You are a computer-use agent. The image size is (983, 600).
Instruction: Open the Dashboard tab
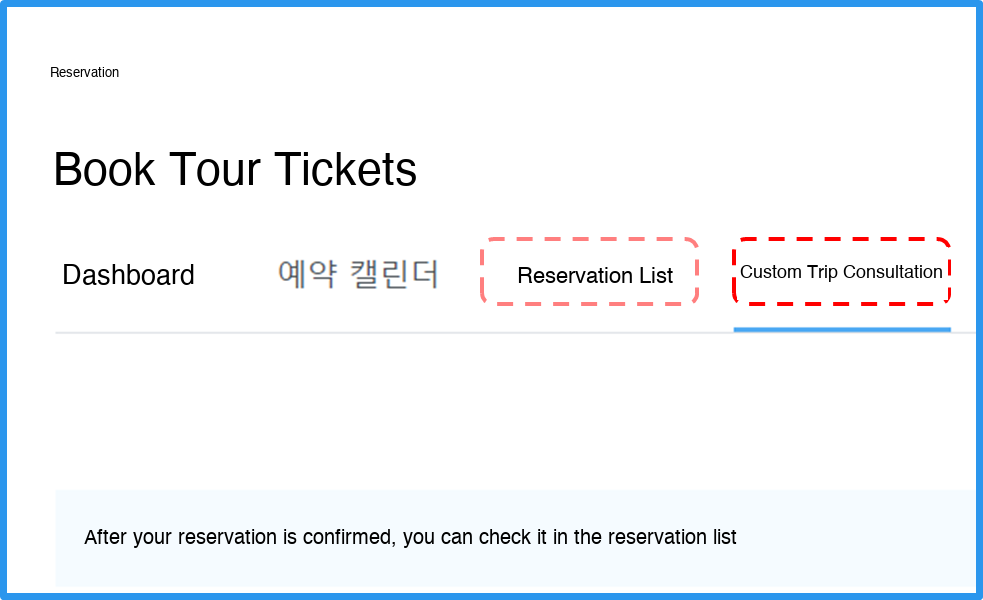(128, 275)
